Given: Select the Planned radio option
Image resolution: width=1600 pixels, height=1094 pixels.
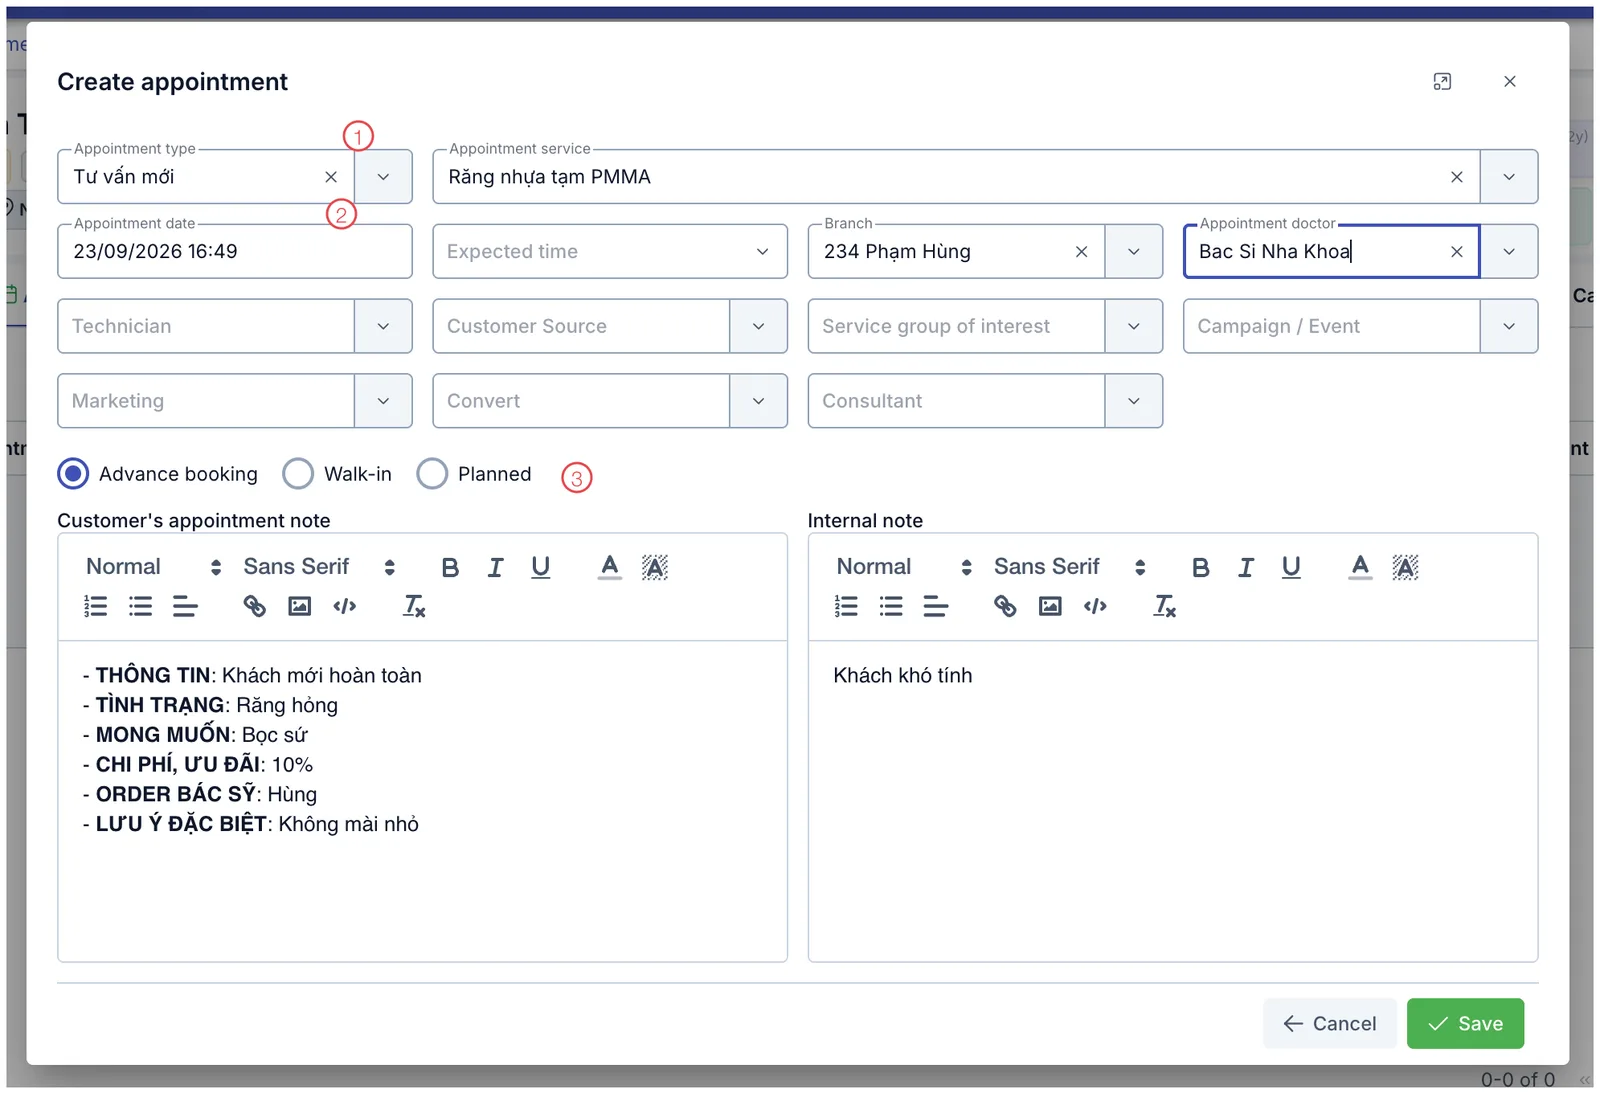Looking at the screenshot, I should tap(432, 474).
